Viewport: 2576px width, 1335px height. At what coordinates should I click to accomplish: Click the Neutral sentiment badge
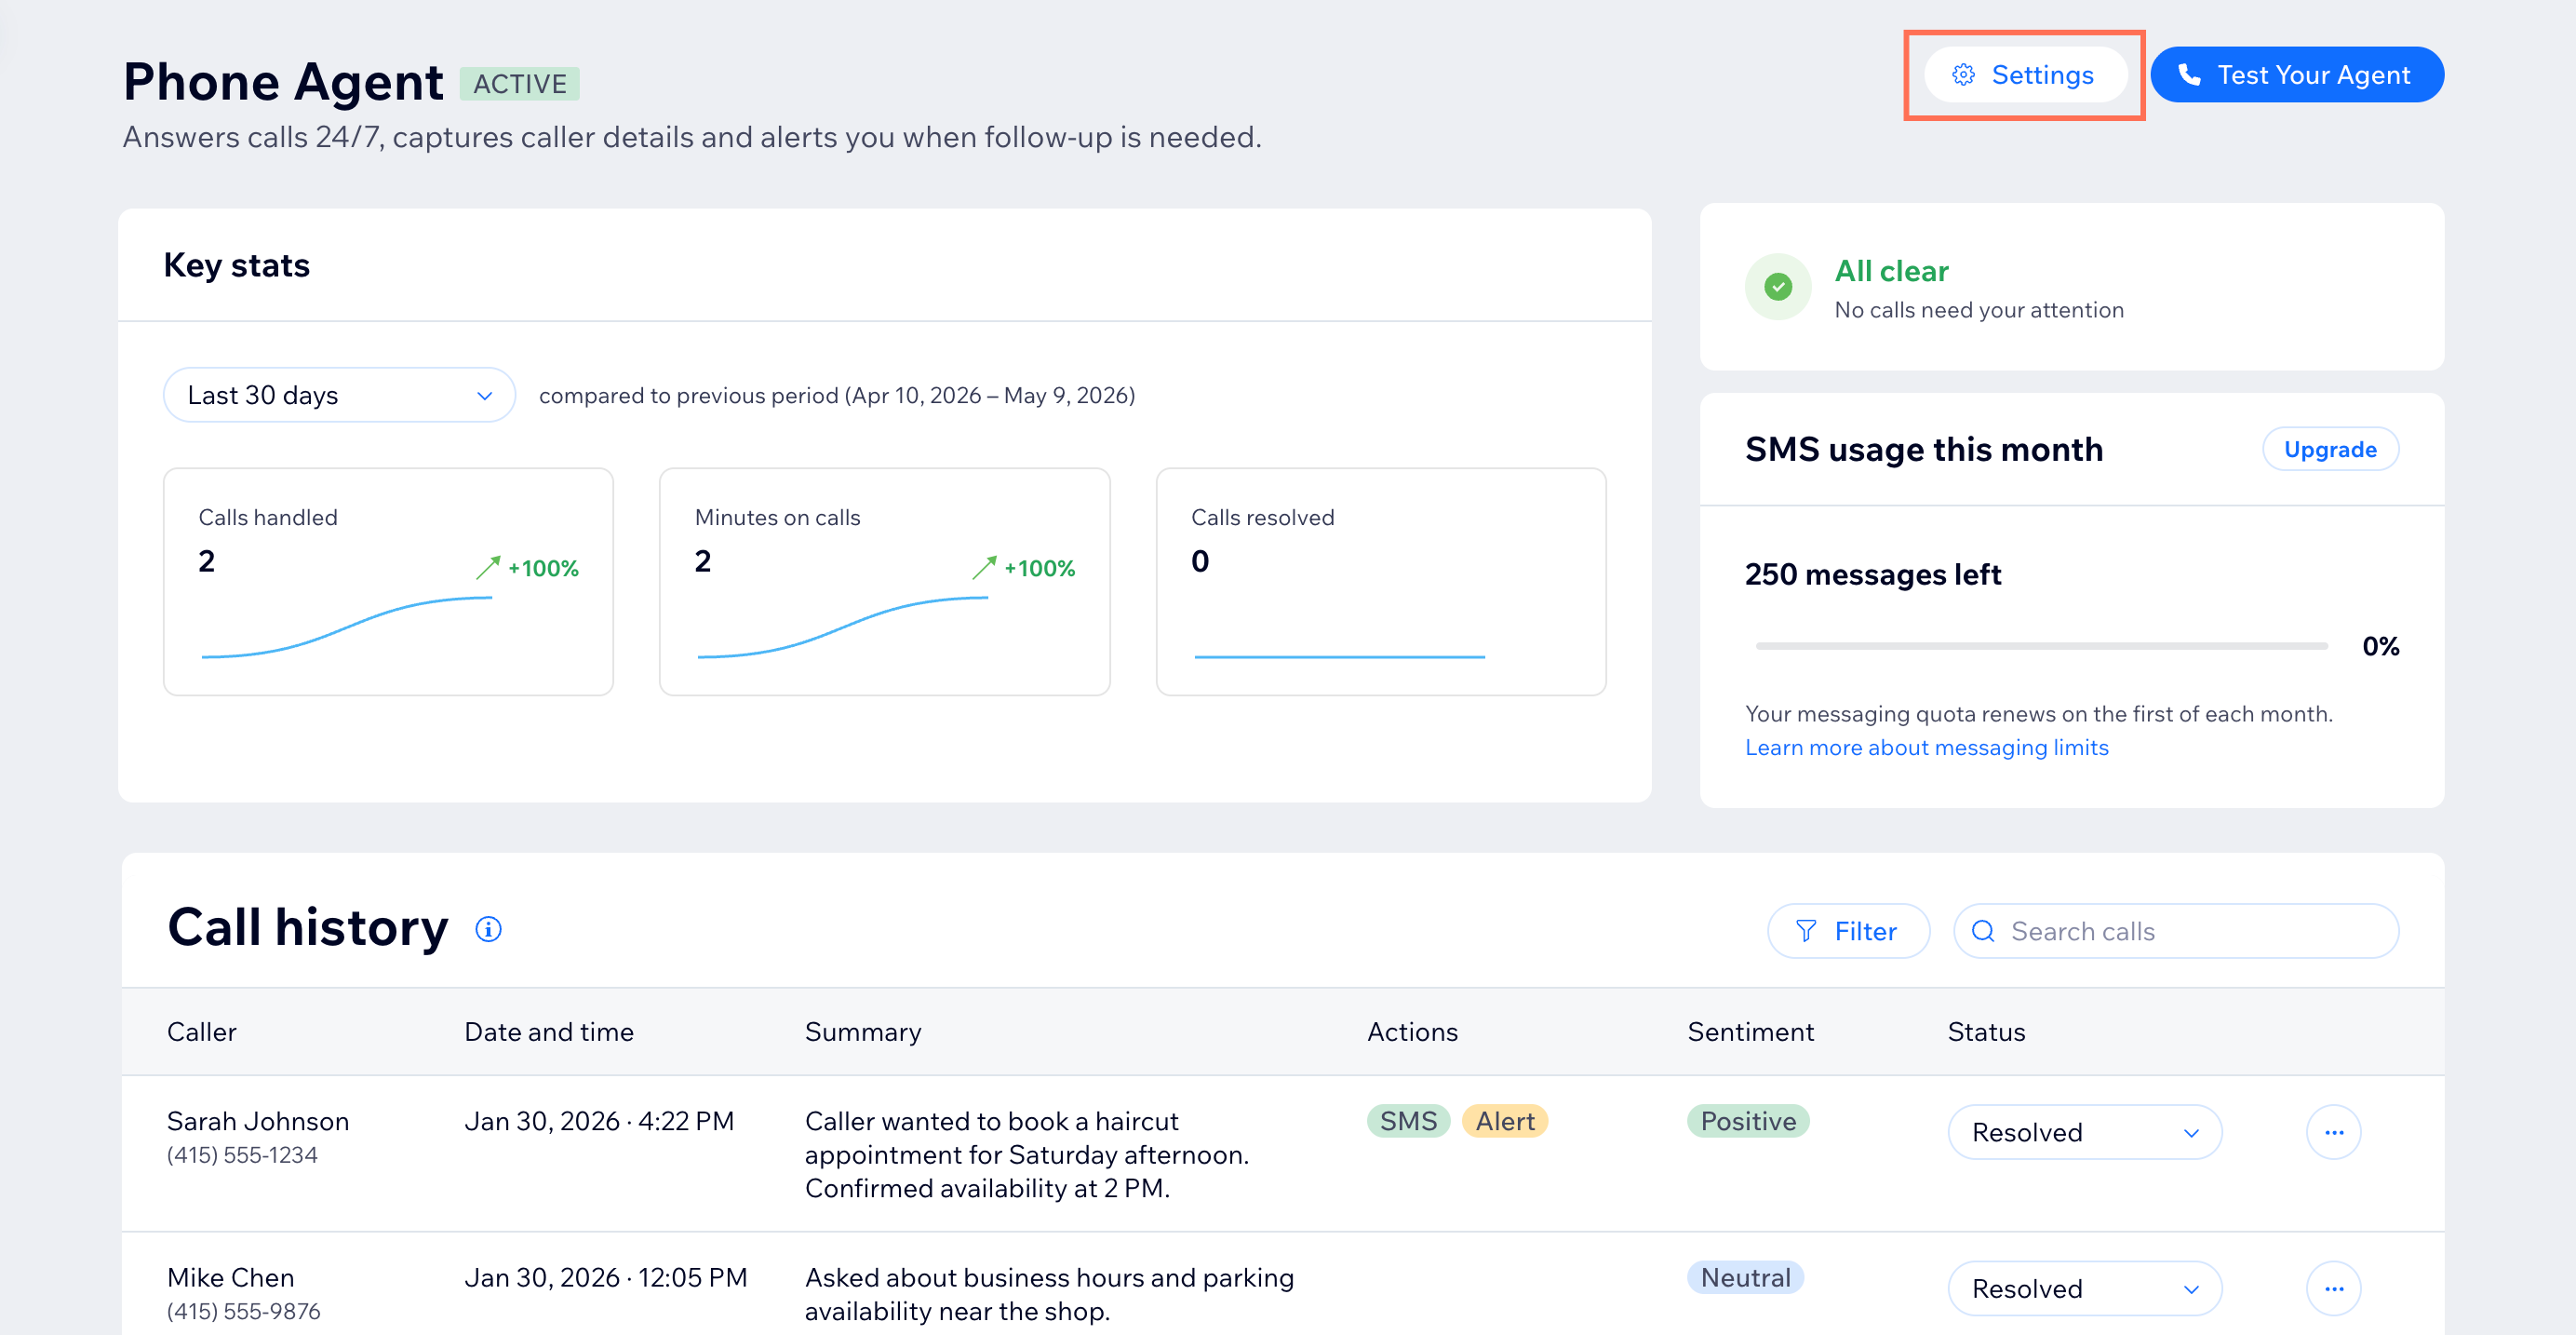pos(1745,1277)
